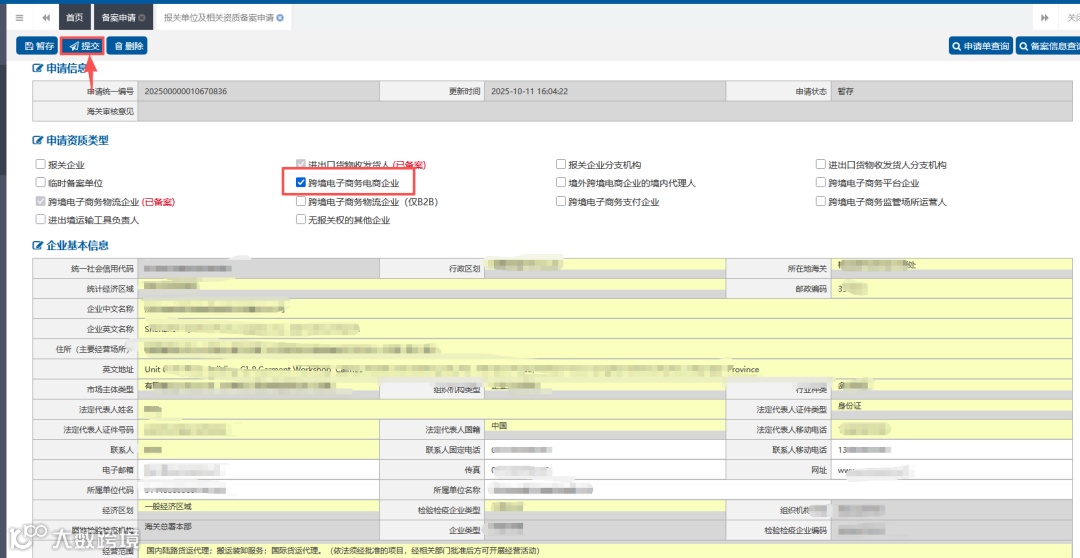The width and height of the screenshot is (1080, 558).
Task: Click the 联系人移动电话 input field
Action: coord(951,449)
